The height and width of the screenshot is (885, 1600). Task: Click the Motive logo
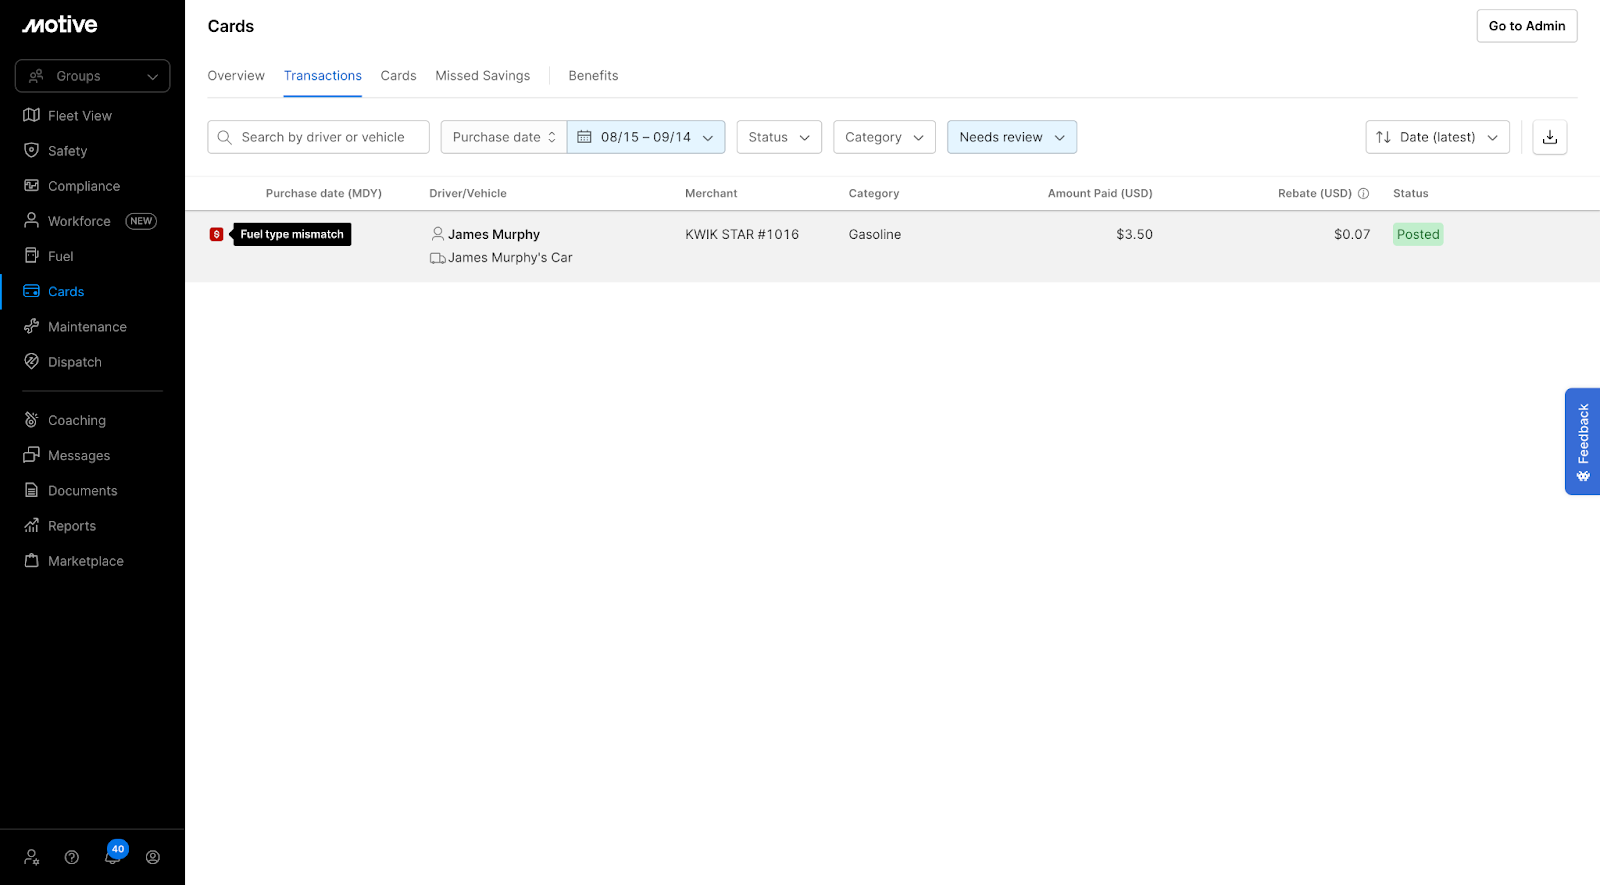[60, 25]
